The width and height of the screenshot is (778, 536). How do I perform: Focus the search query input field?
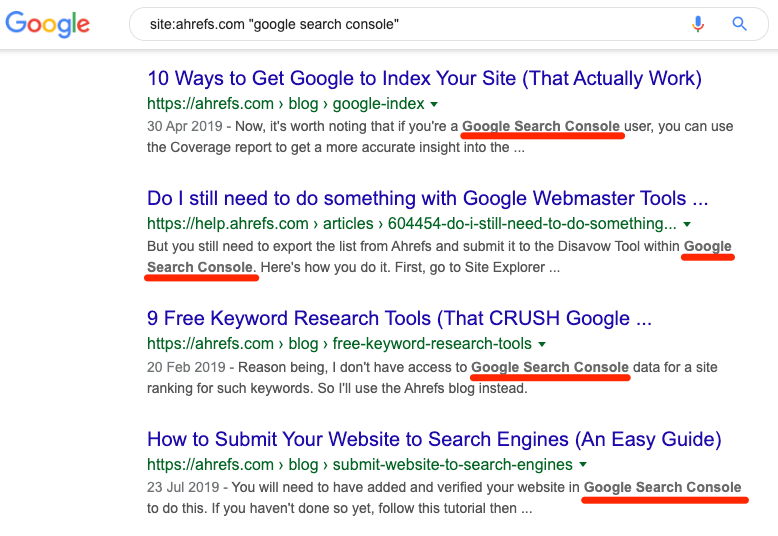400,24
